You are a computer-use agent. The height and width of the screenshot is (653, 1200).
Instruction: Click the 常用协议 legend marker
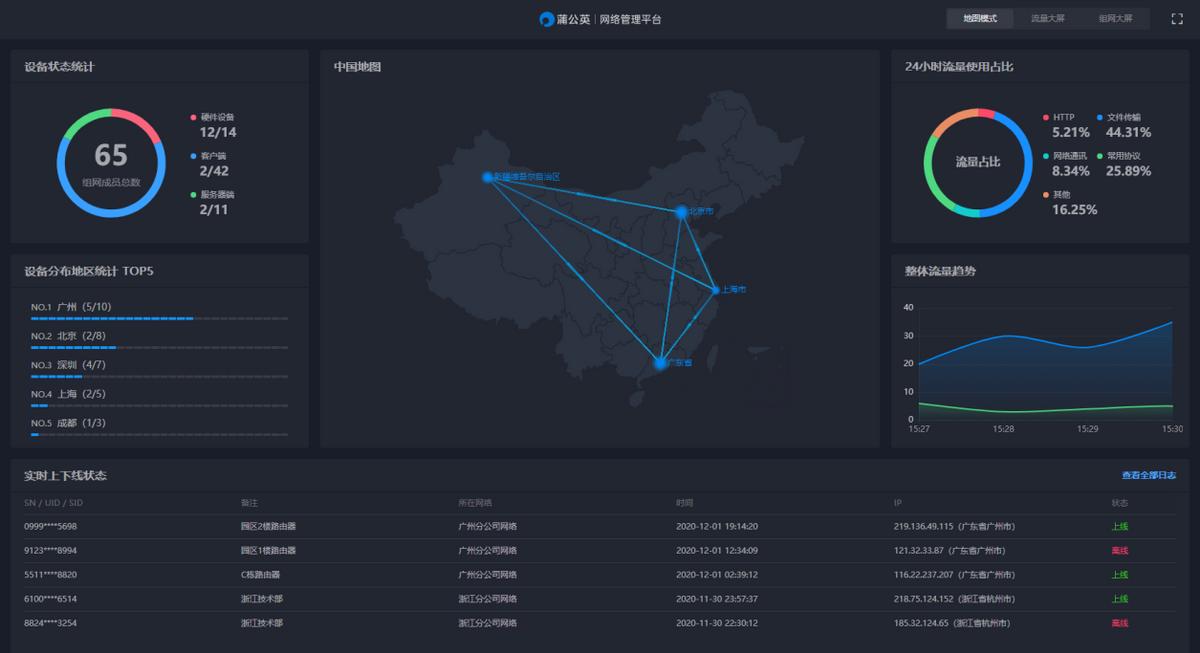click(1101, 155)
